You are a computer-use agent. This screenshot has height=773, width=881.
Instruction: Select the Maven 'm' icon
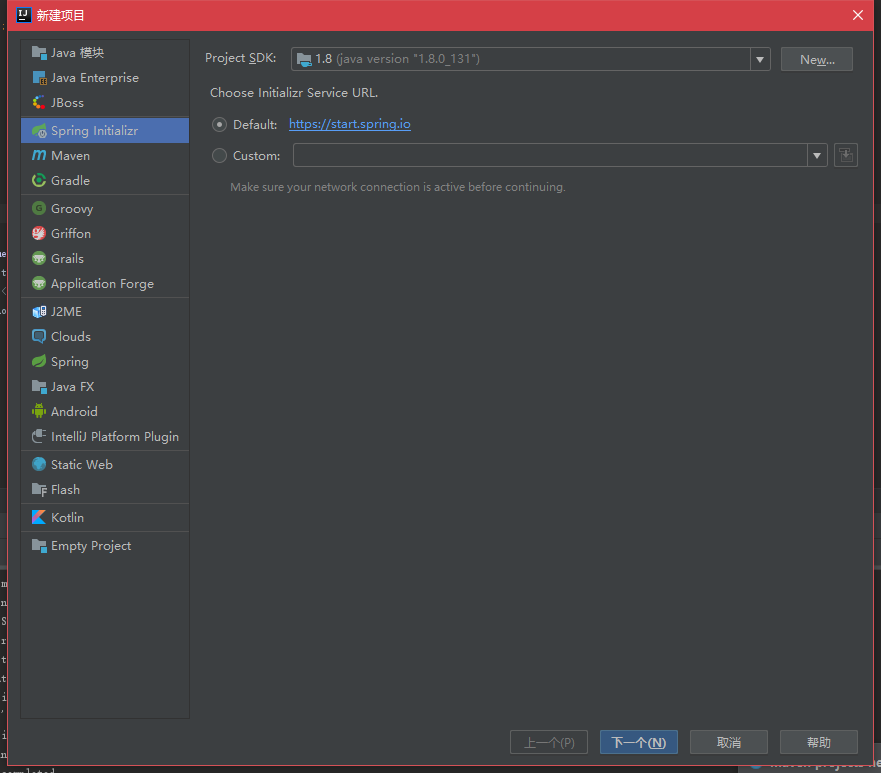pyautogui.click(x=39, y=156)
